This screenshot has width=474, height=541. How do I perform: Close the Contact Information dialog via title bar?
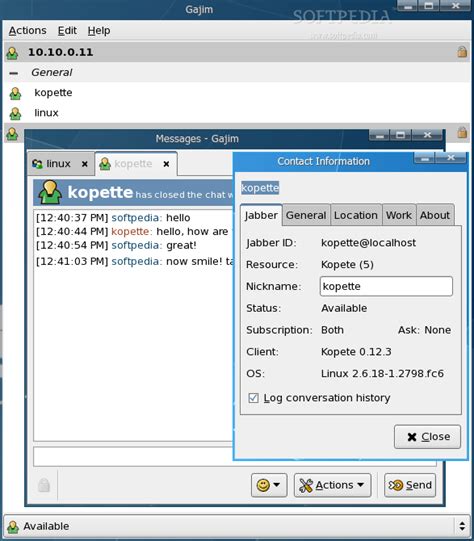(x=451, y=158)
